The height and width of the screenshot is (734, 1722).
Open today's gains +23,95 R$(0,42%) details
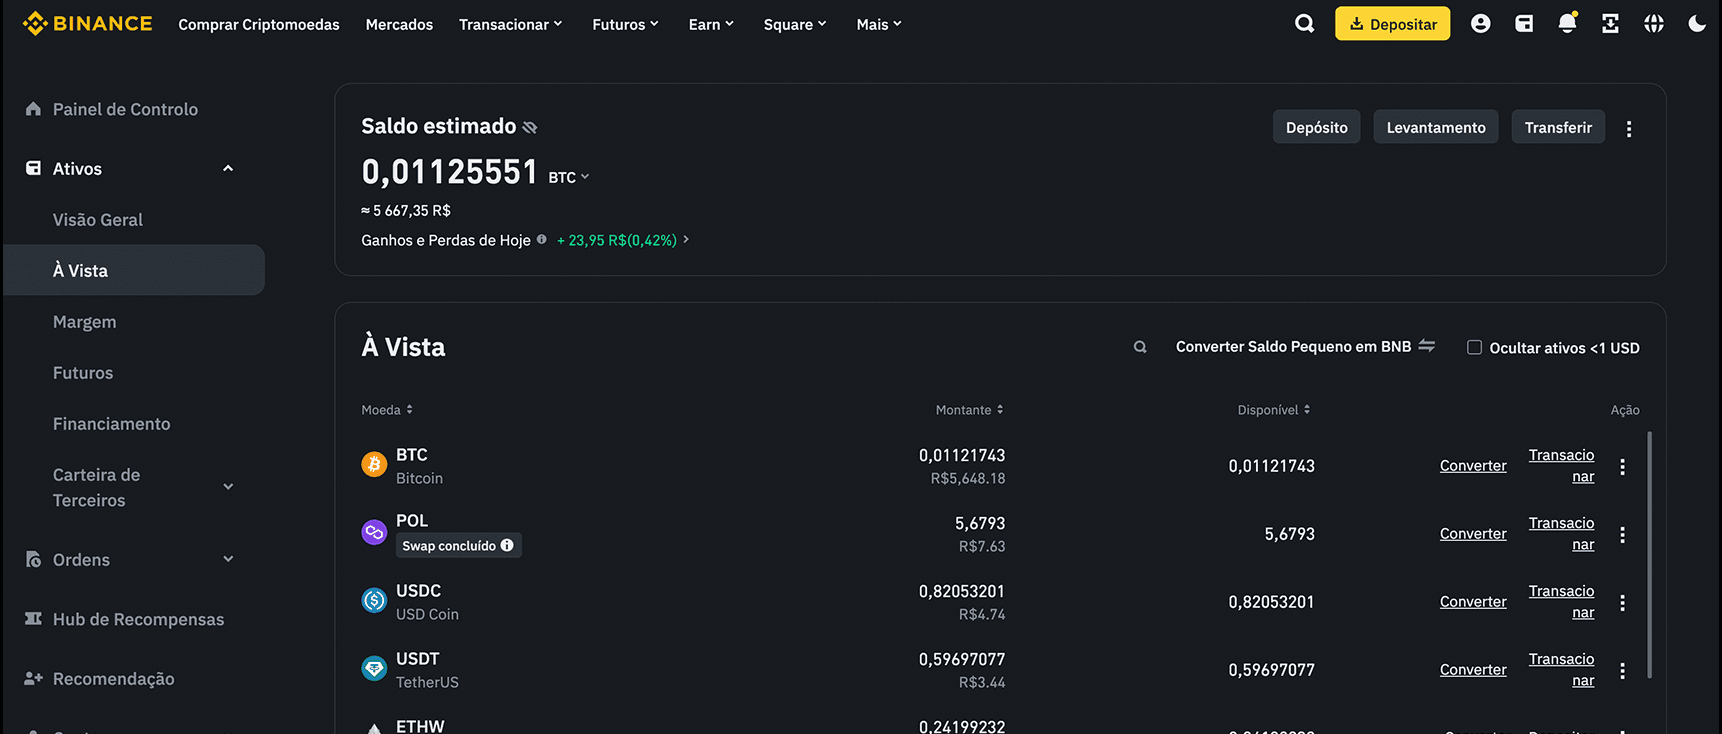pos(623,240)
